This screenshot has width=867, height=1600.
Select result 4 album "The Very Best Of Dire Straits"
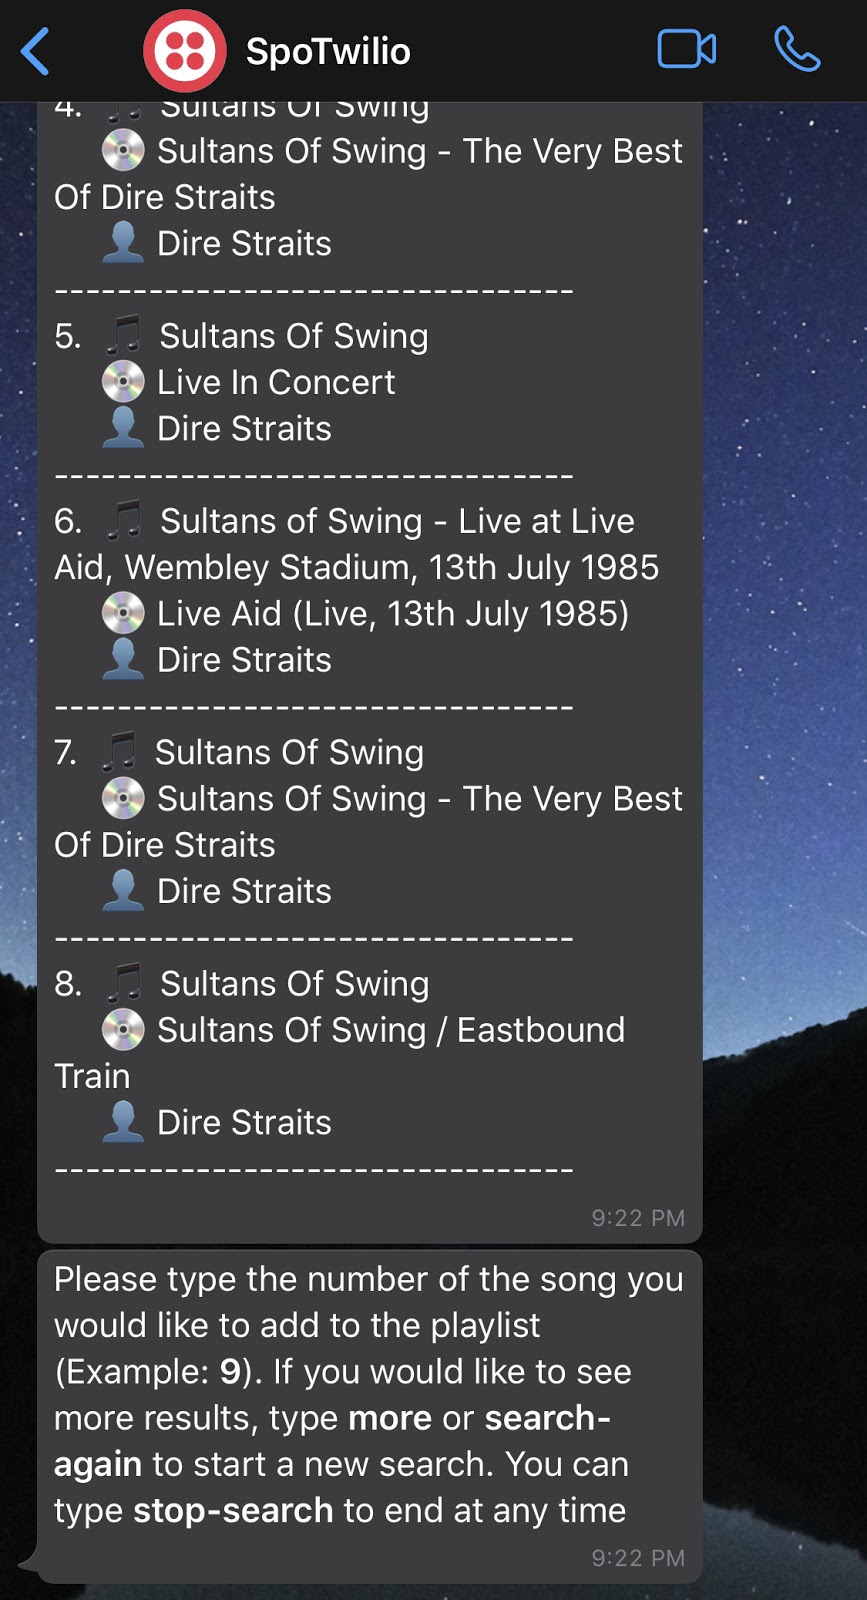coord(368,174)
